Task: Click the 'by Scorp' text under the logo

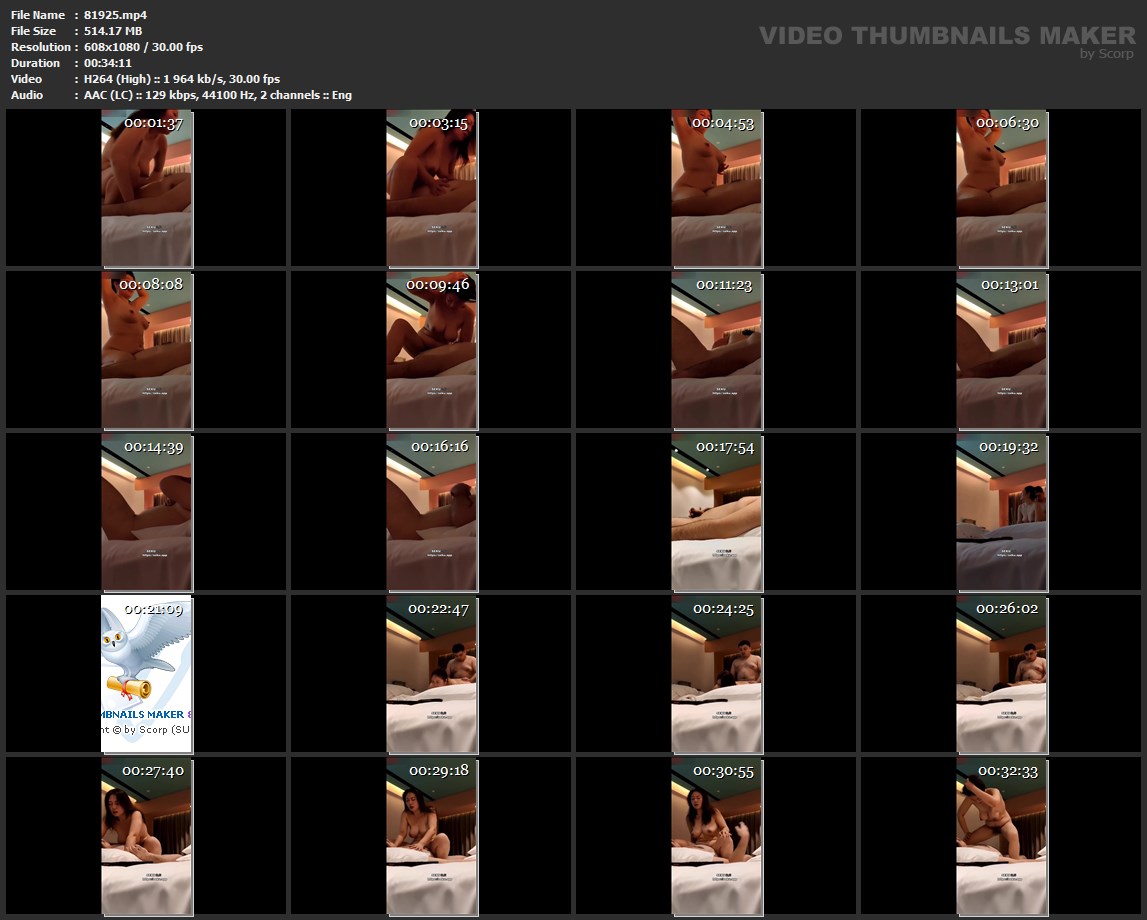Action: pyautogui.click(x=1106, y=54)
